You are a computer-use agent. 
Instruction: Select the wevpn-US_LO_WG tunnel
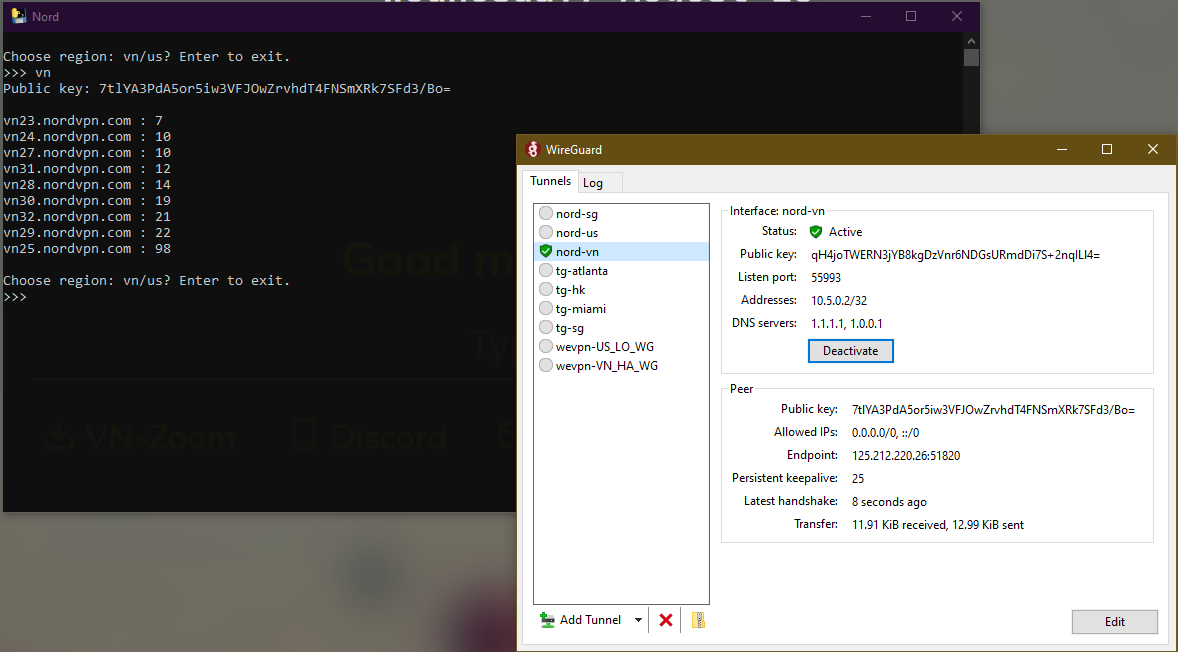621,346
